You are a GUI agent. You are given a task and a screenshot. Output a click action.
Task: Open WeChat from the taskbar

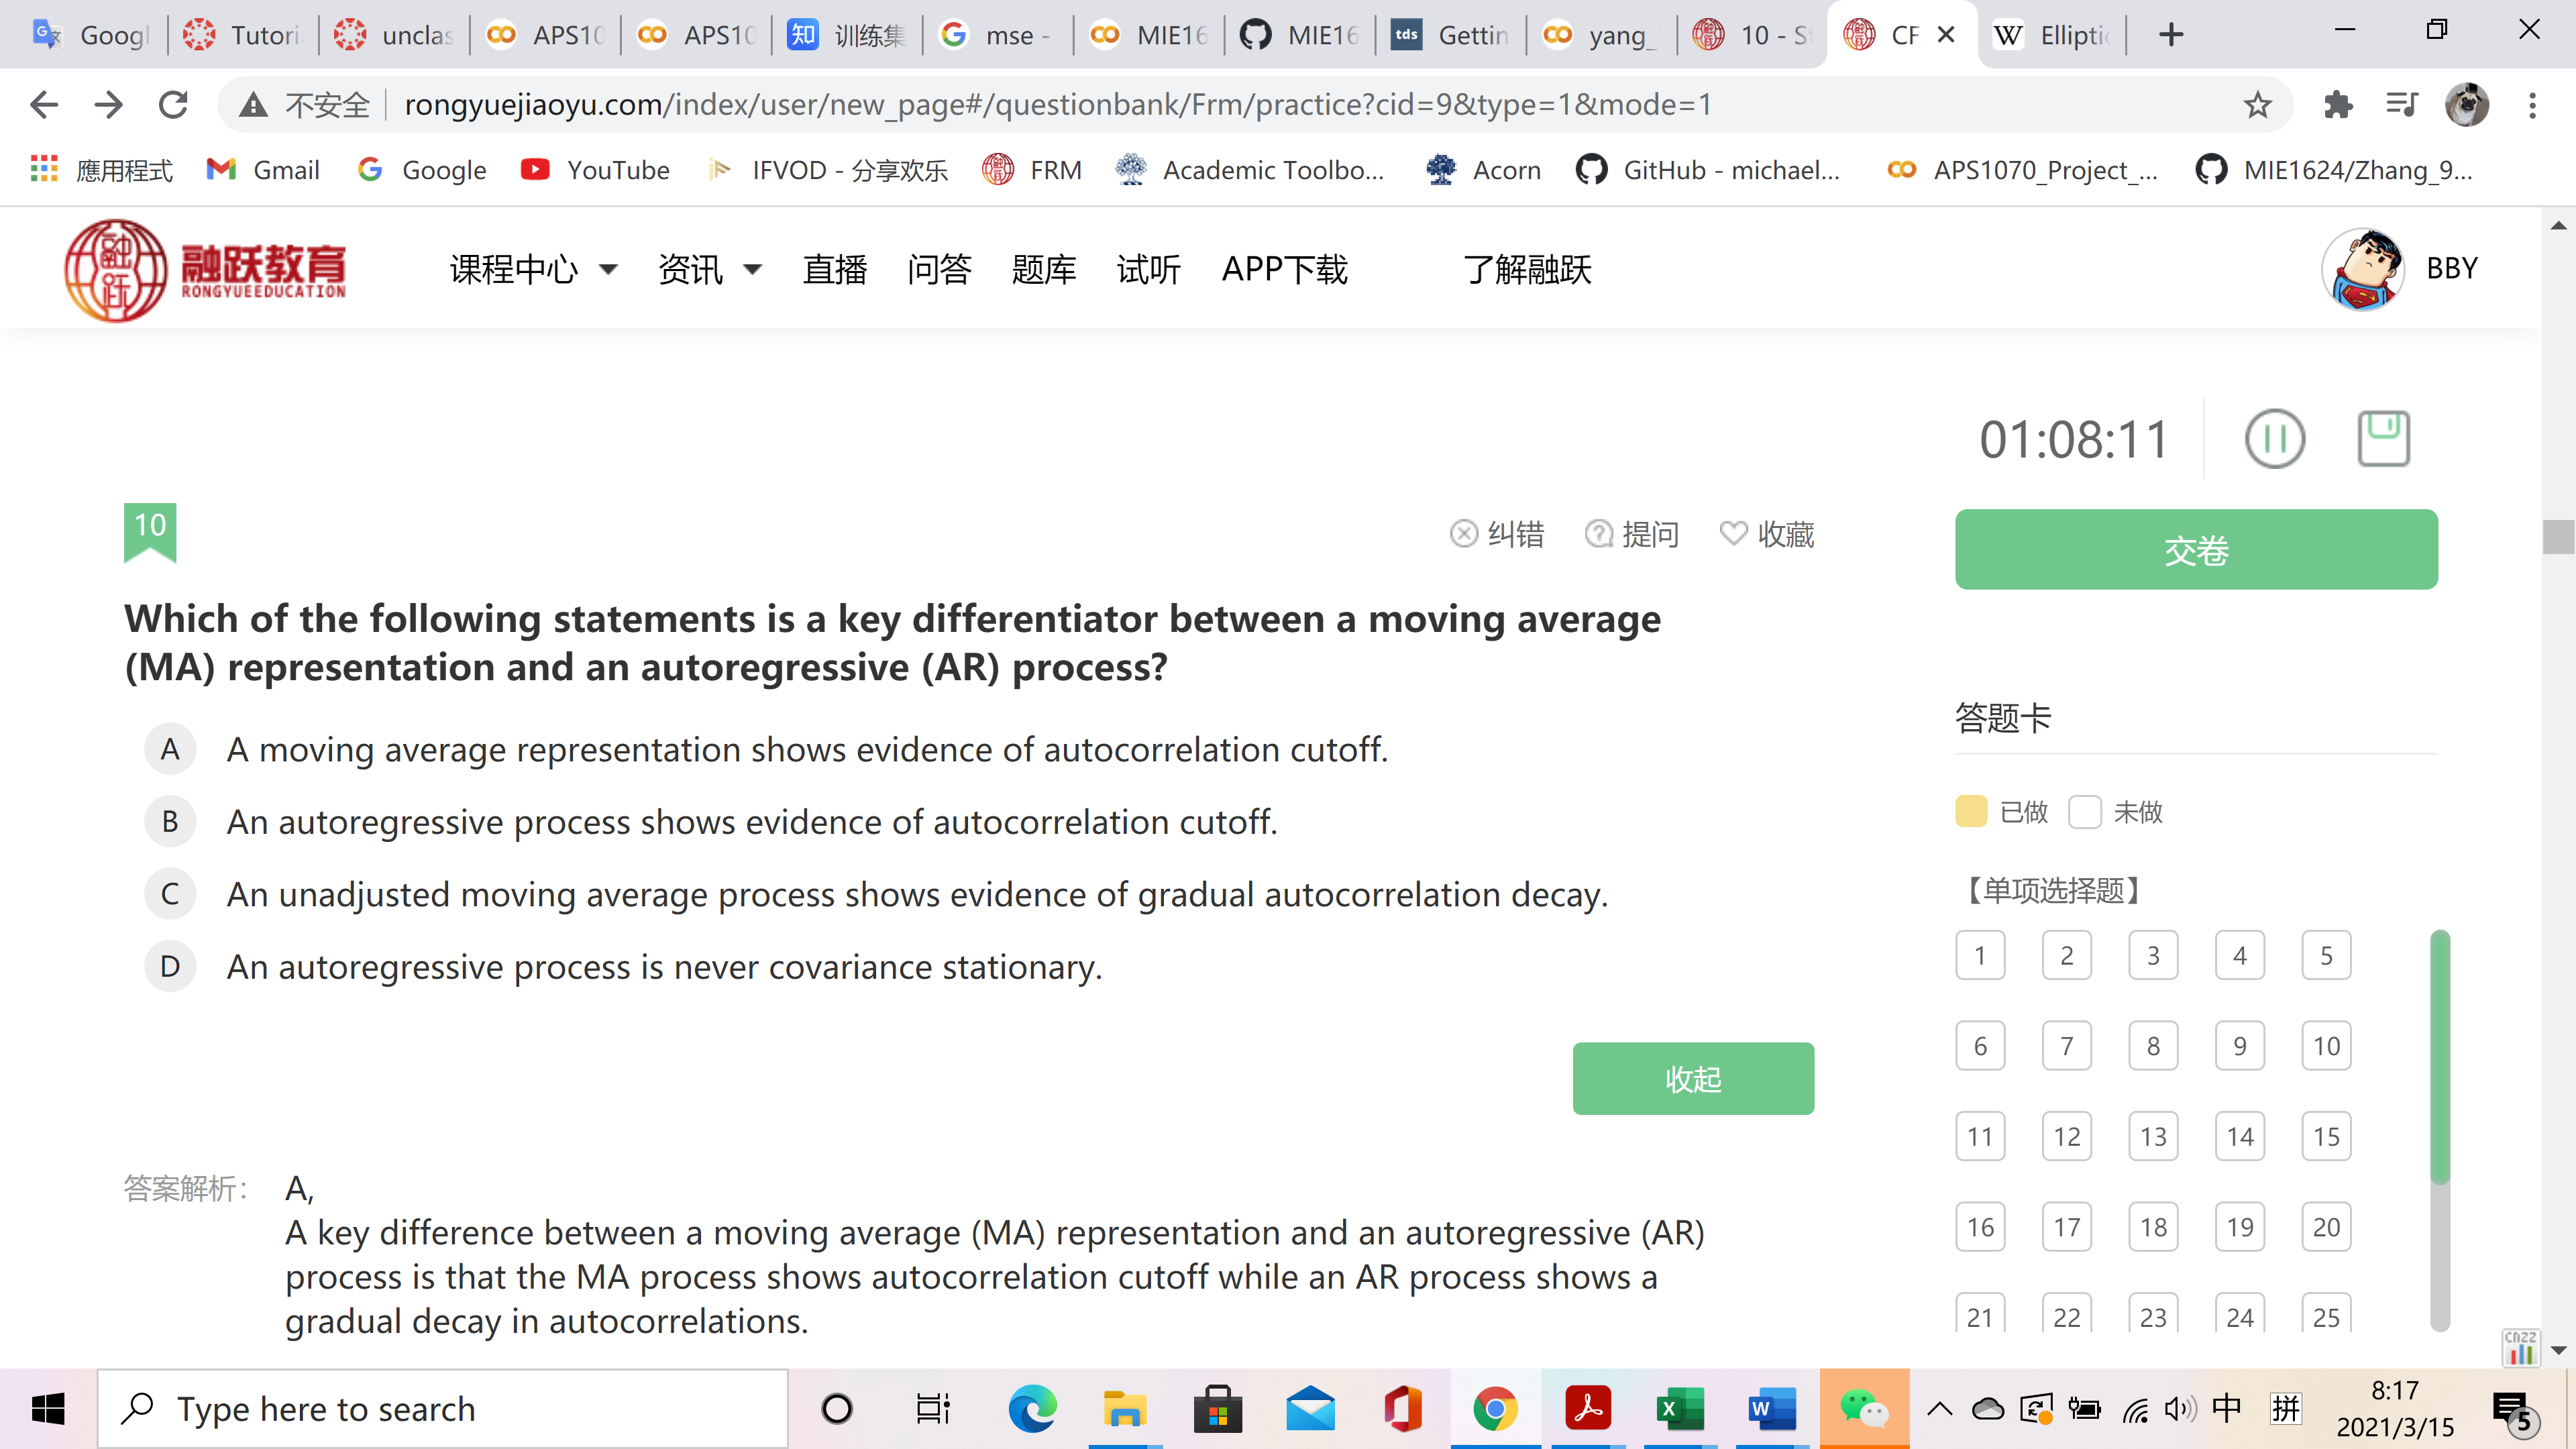1863,1409
